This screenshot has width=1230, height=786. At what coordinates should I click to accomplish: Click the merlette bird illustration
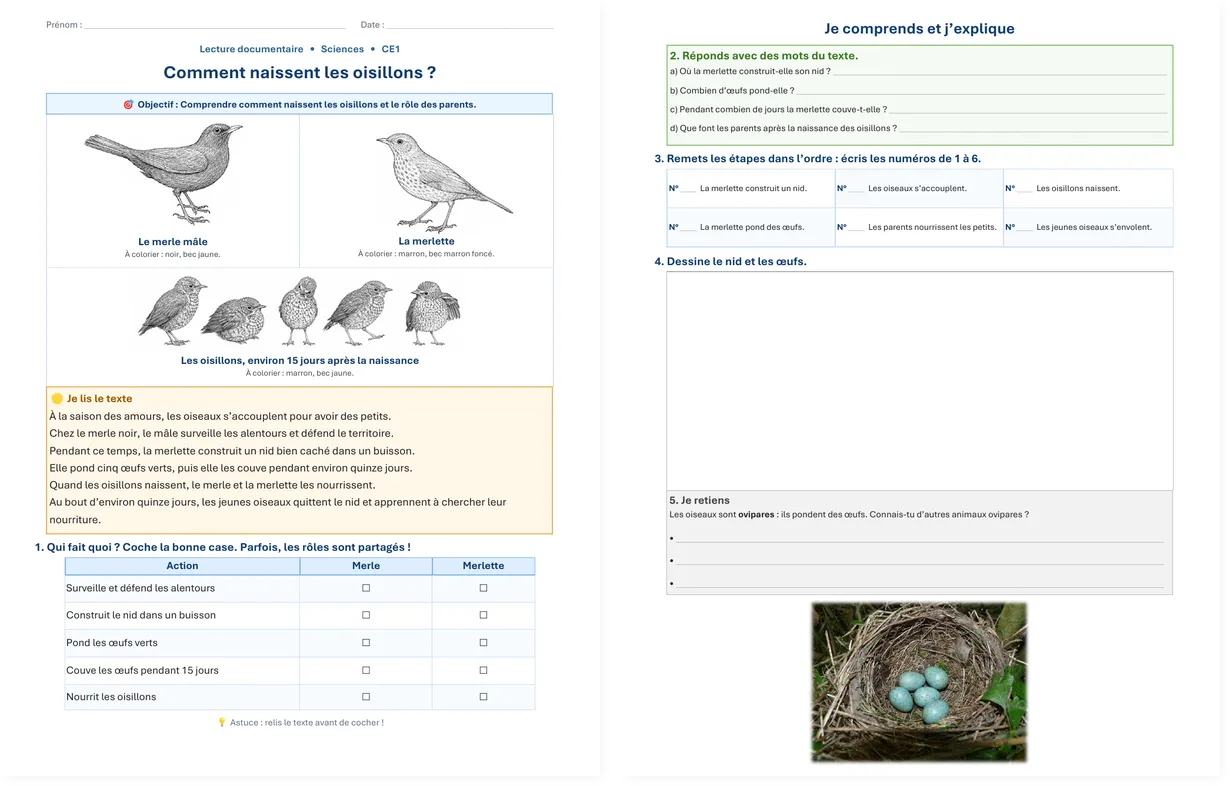(444, 182)
